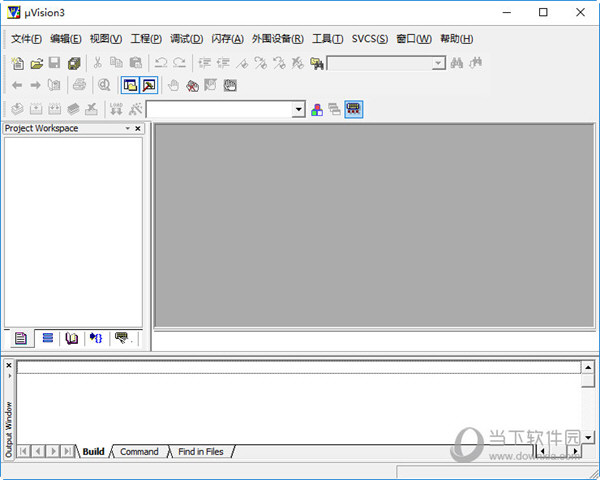Expand the find text combo box

438,63
